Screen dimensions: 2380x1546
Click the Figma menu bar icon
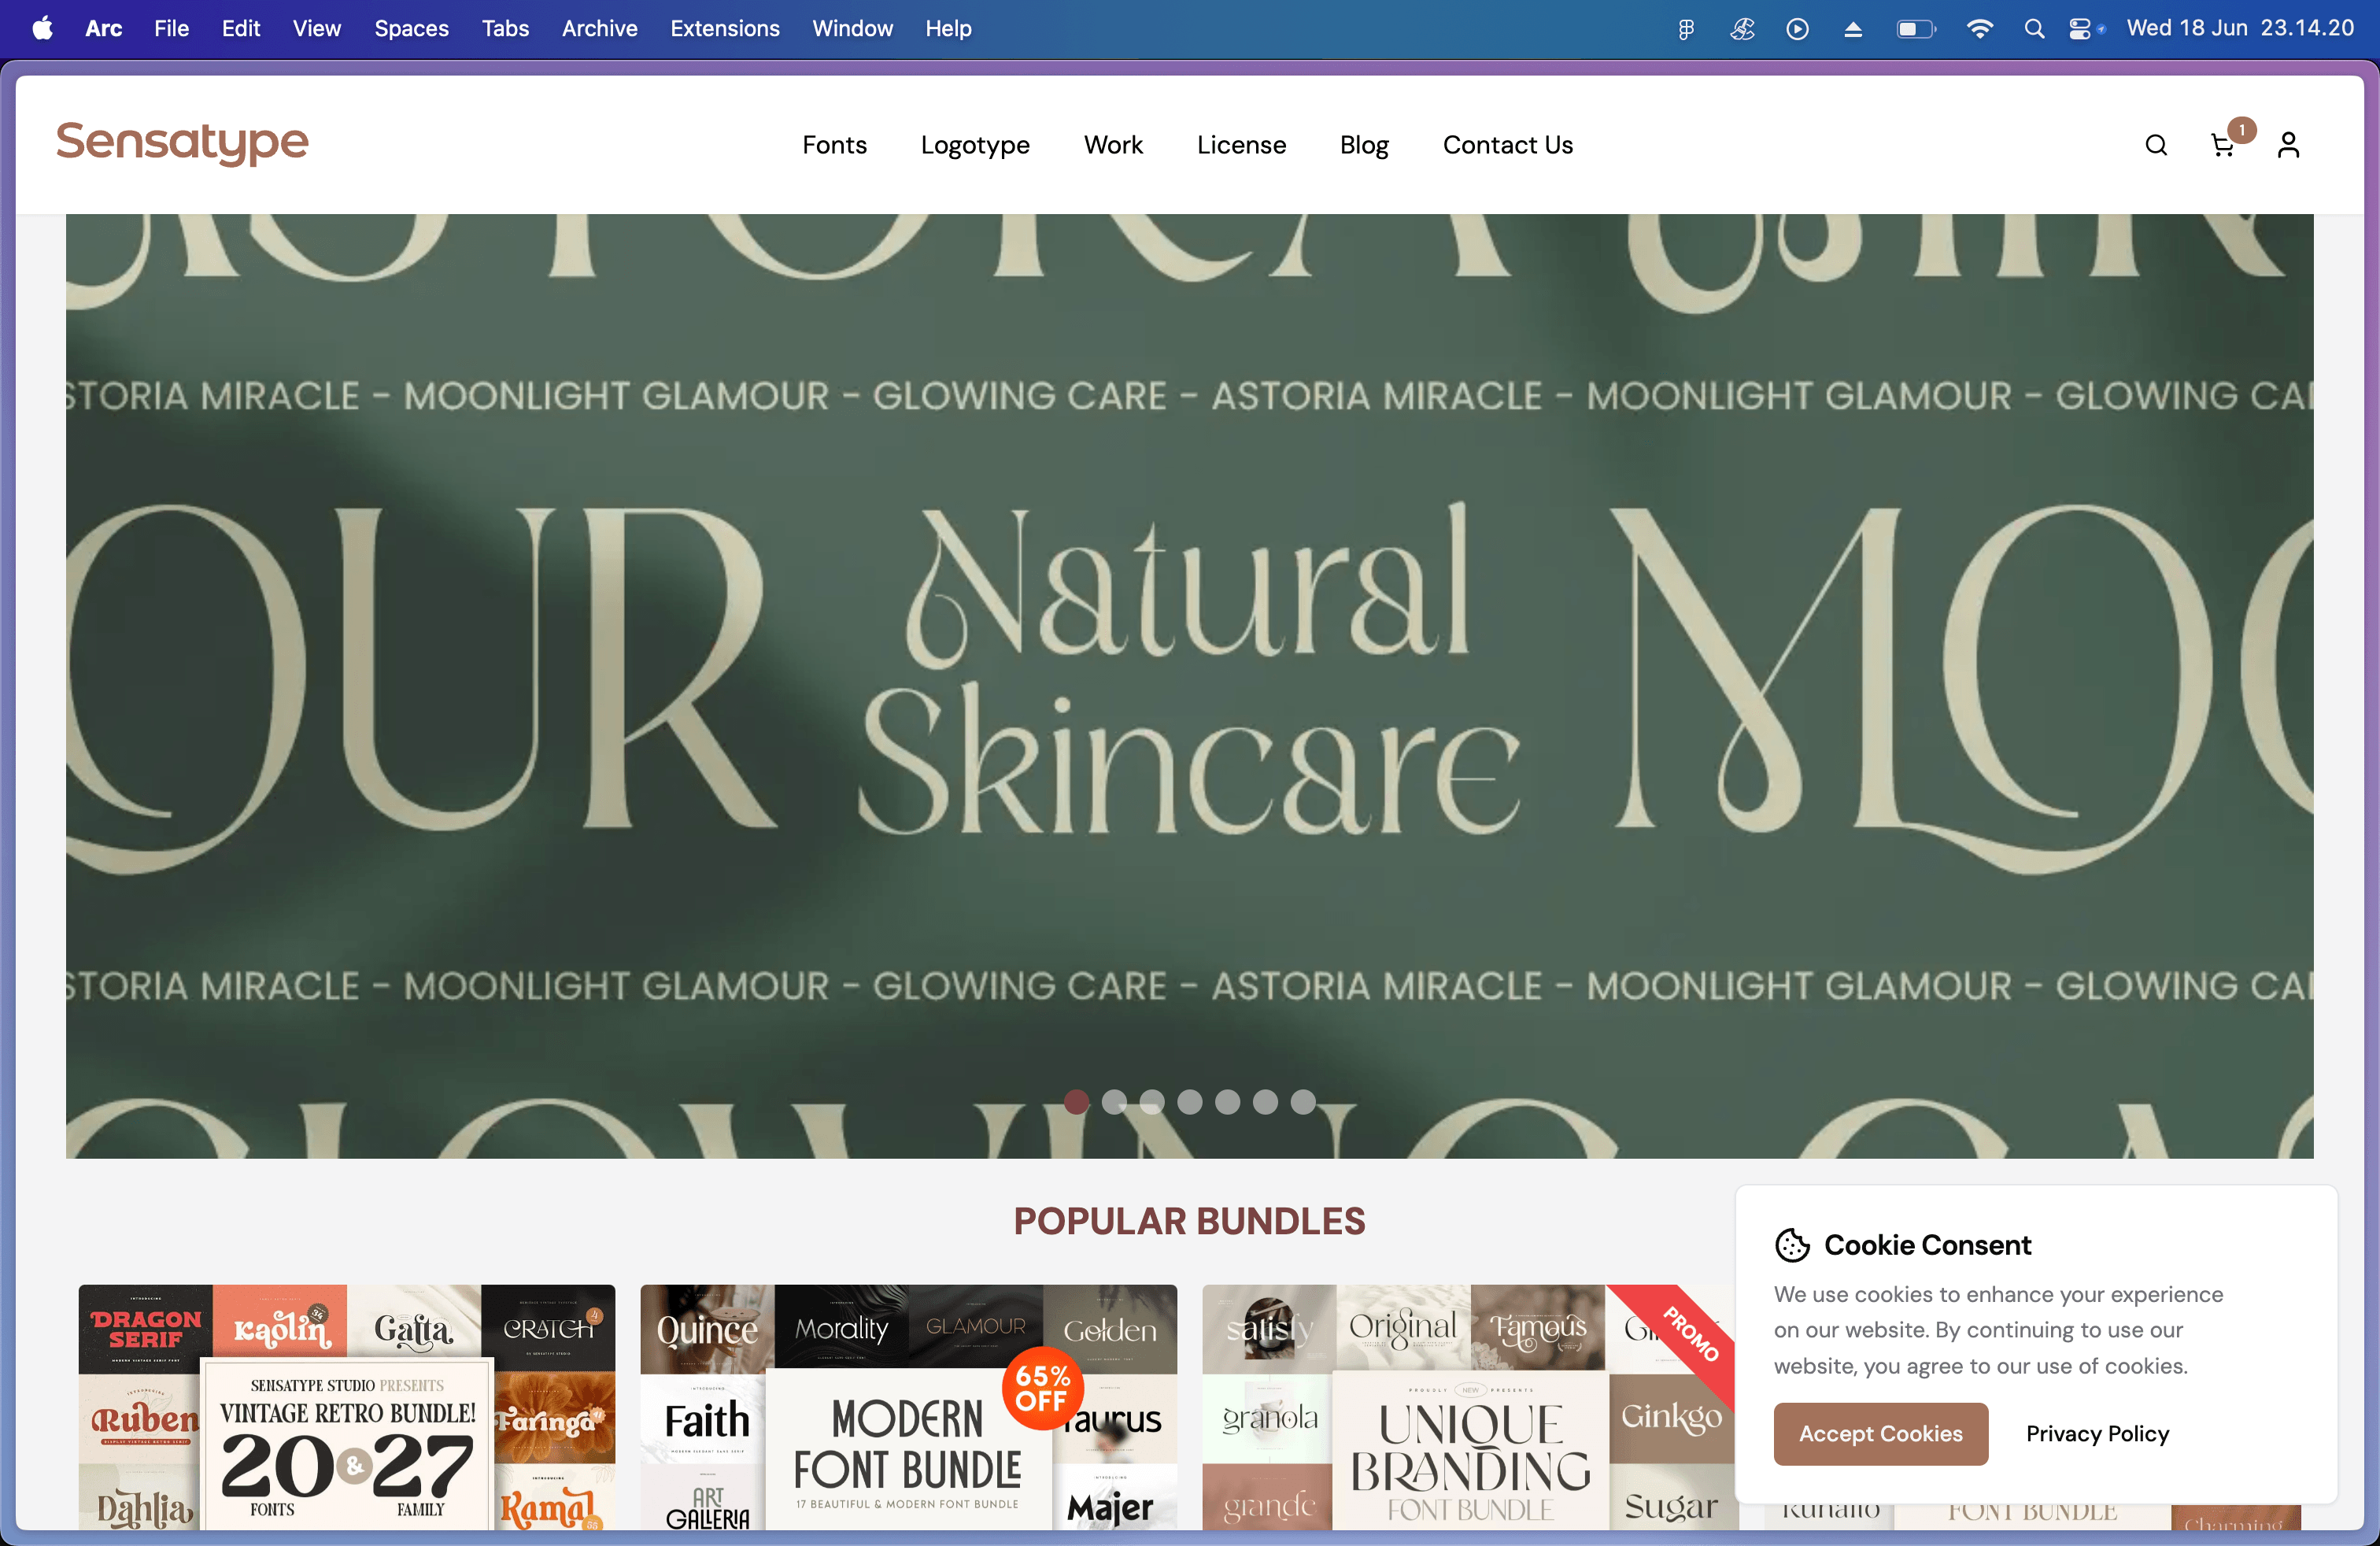point(1686,29)
